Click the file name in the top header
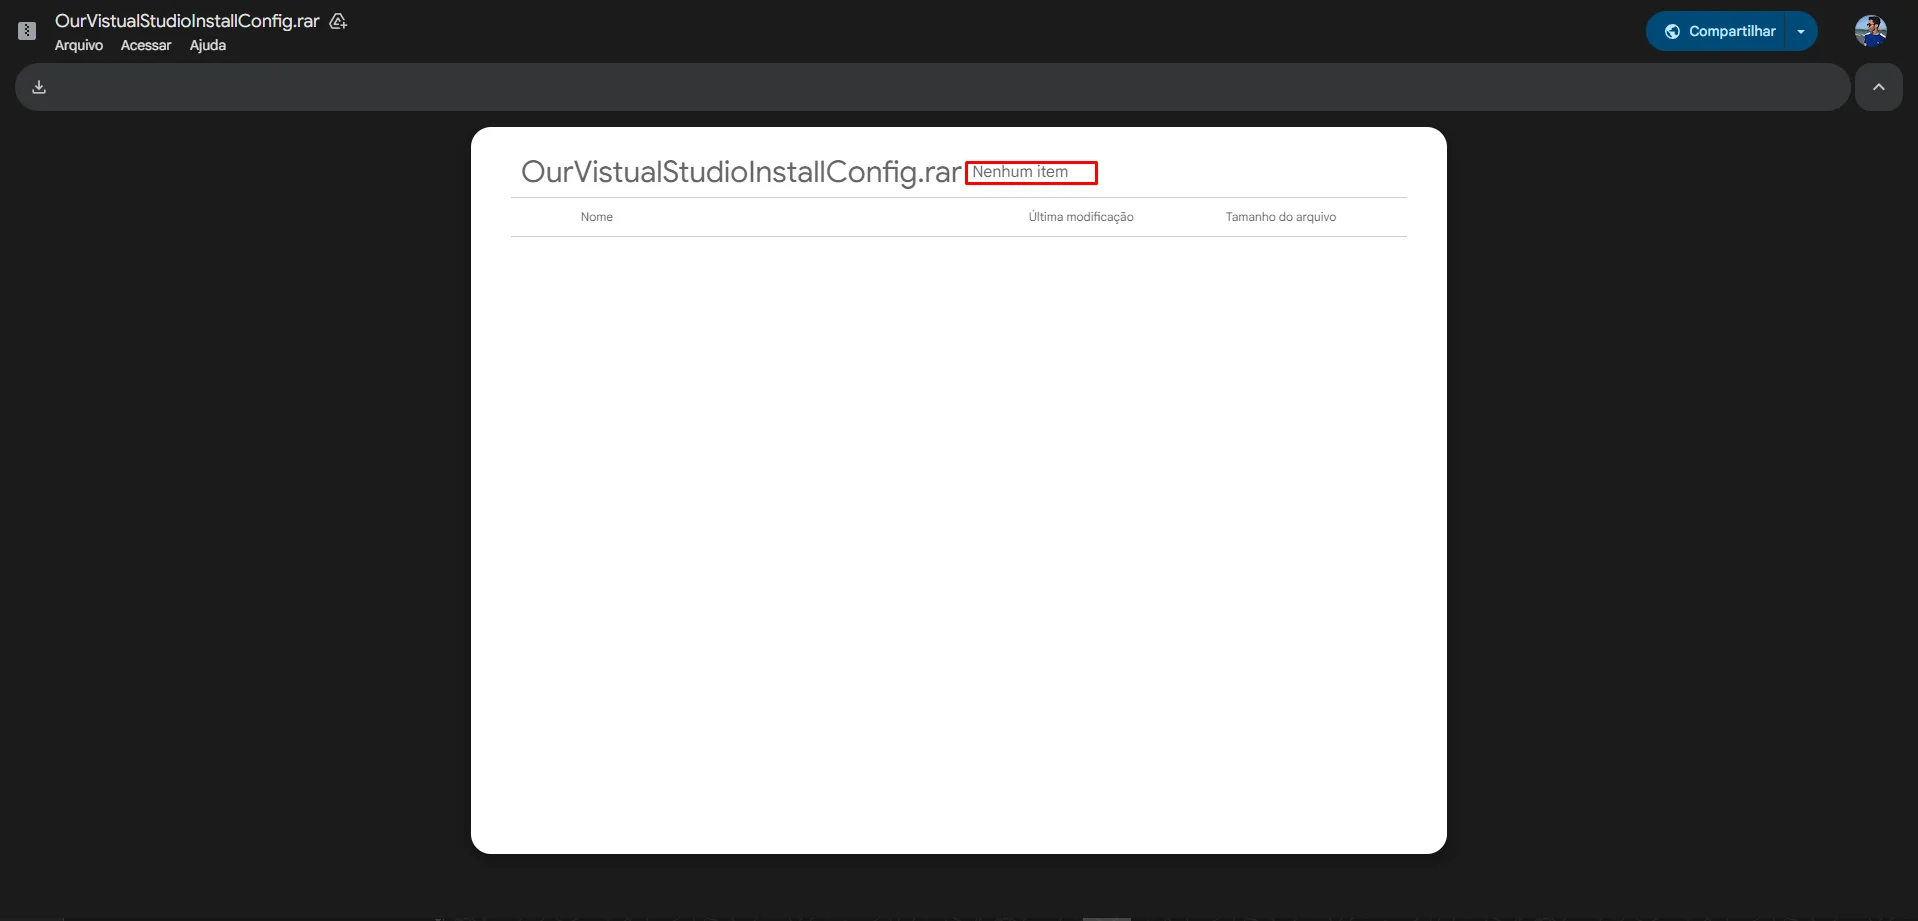This screenshot has width=1918, height=921. pyautogui.click(x=187, y=21)
